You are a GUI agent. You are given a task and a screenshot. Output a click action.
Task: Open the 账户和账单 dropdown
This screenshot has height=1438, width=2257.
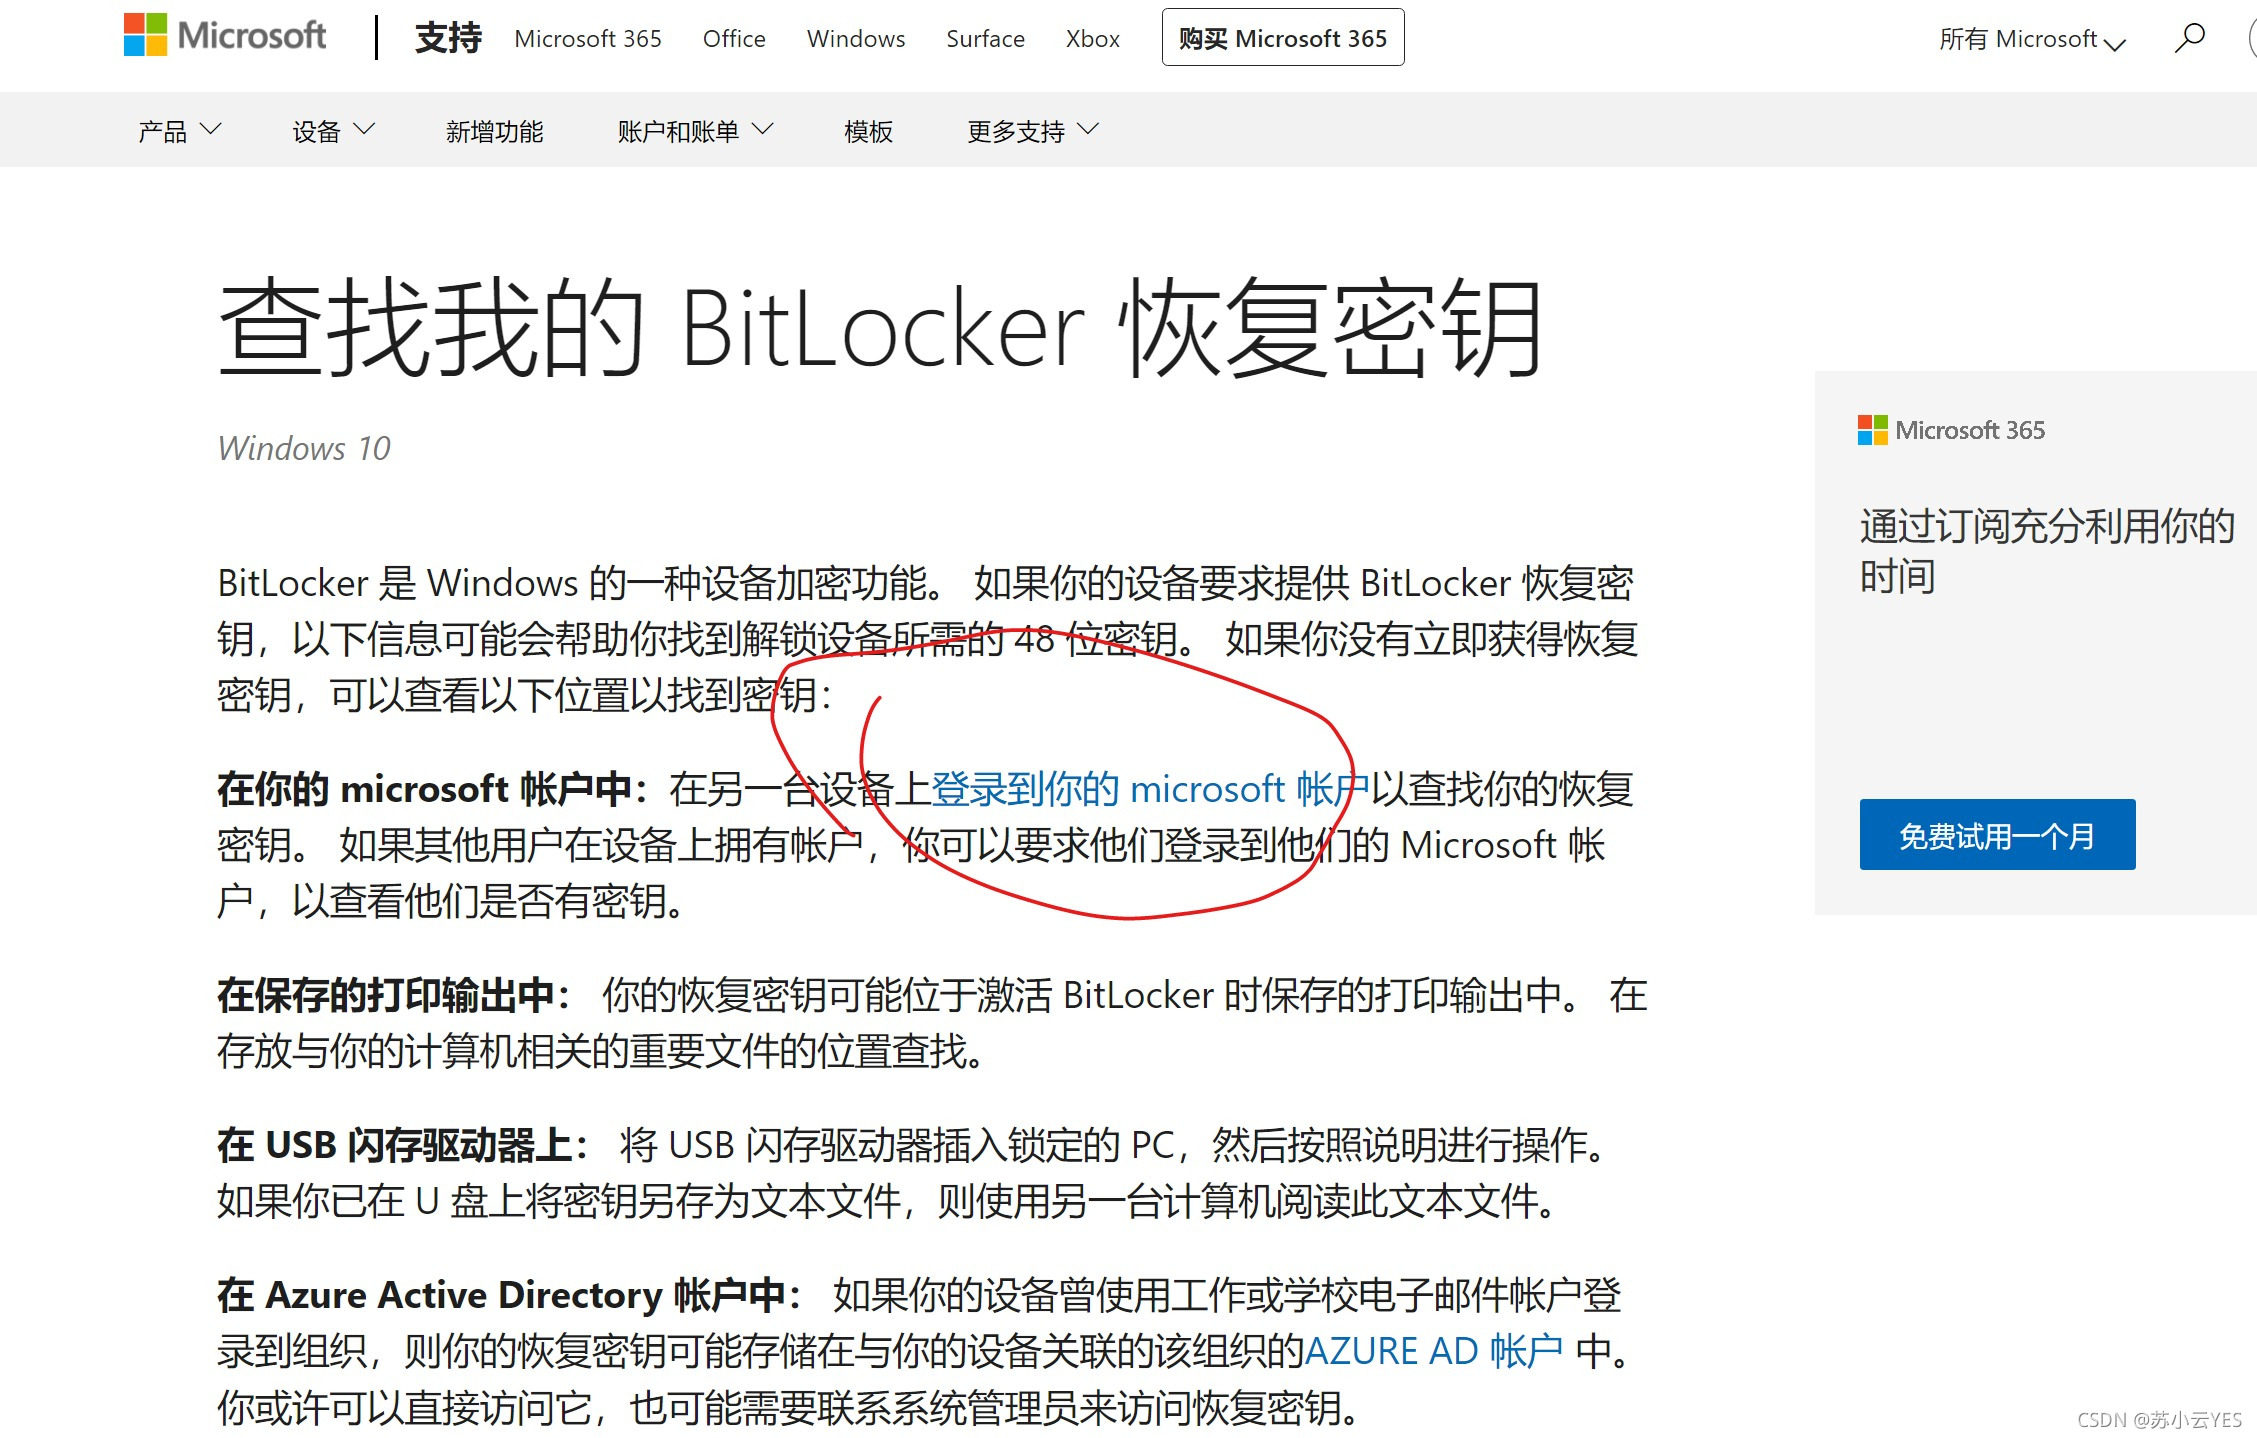[x=695, y=131]
